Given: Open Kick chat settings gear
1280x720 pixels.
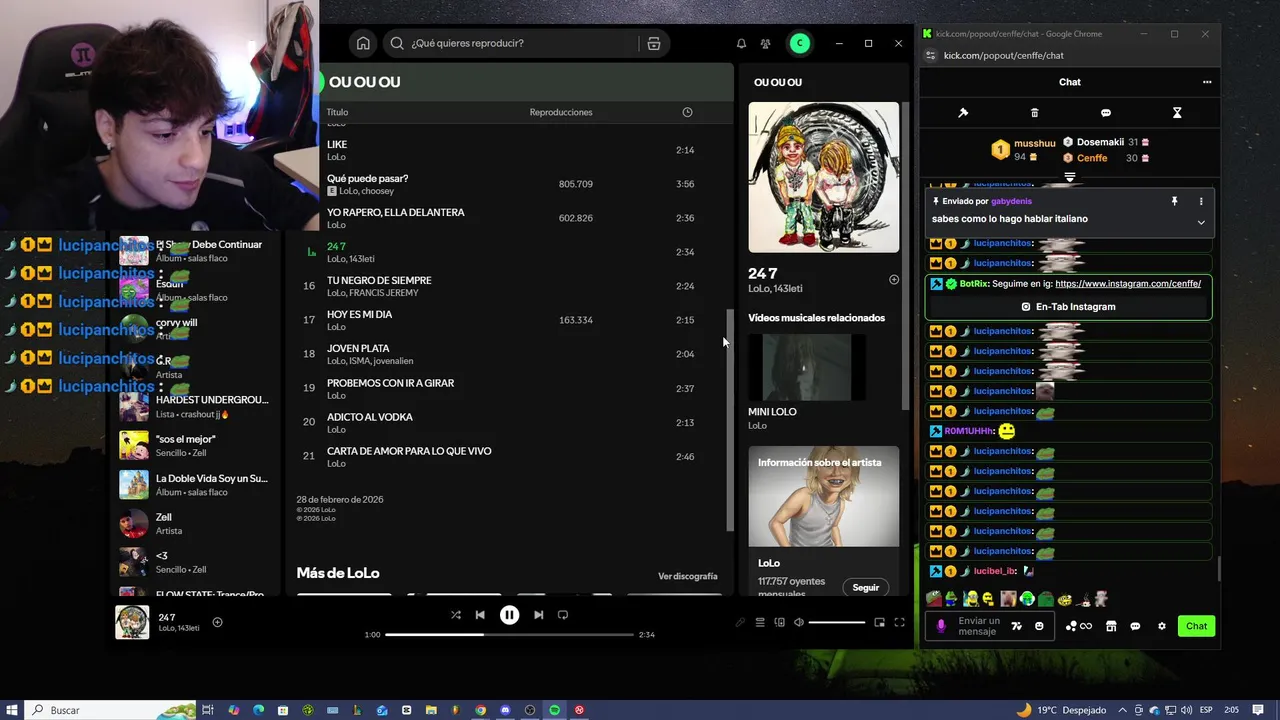Looking at the screenshot, I should tap(1162, 626).
